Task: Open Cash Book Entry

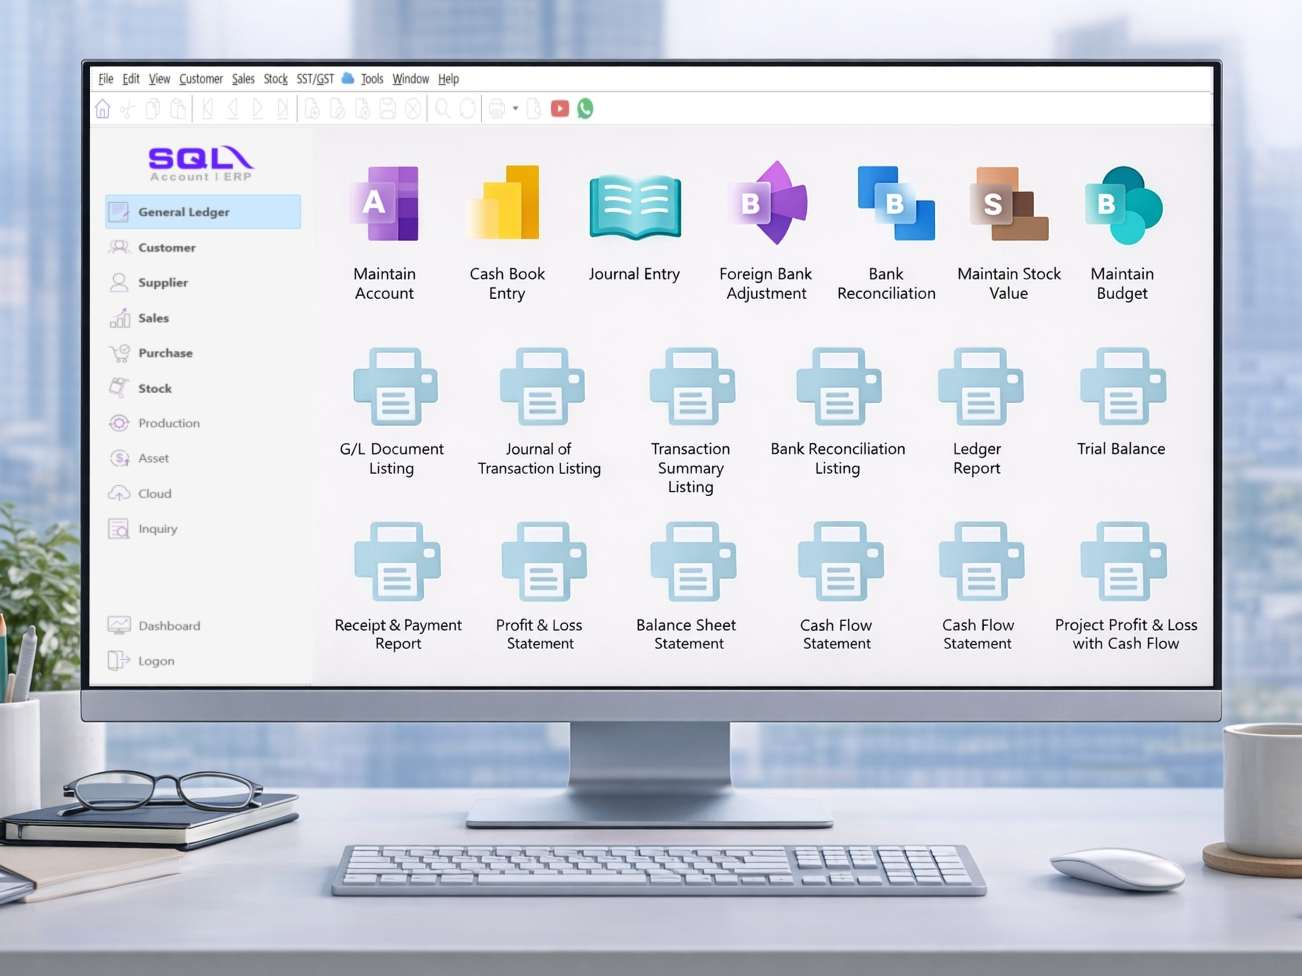Action: coord(505,204)
